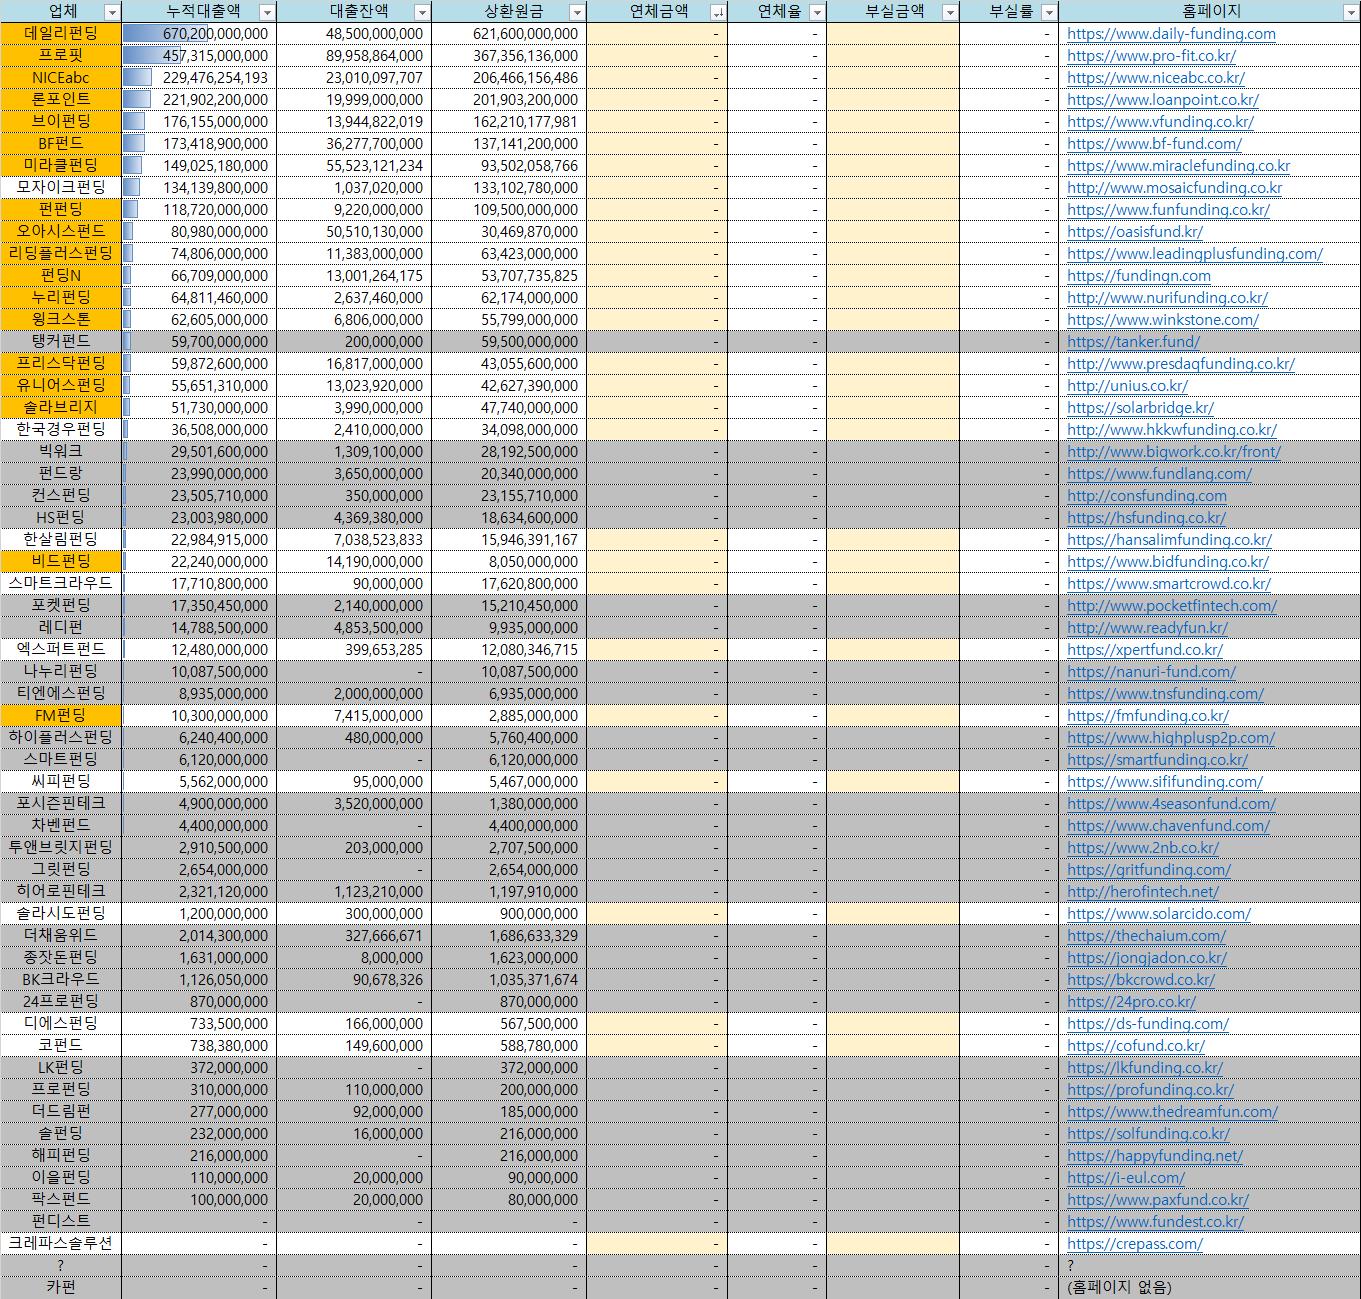Open the 부실률 column filter dropdown
Image resolution: width=1361 pixels, height=1299 pixels.
click(1048, 12)
